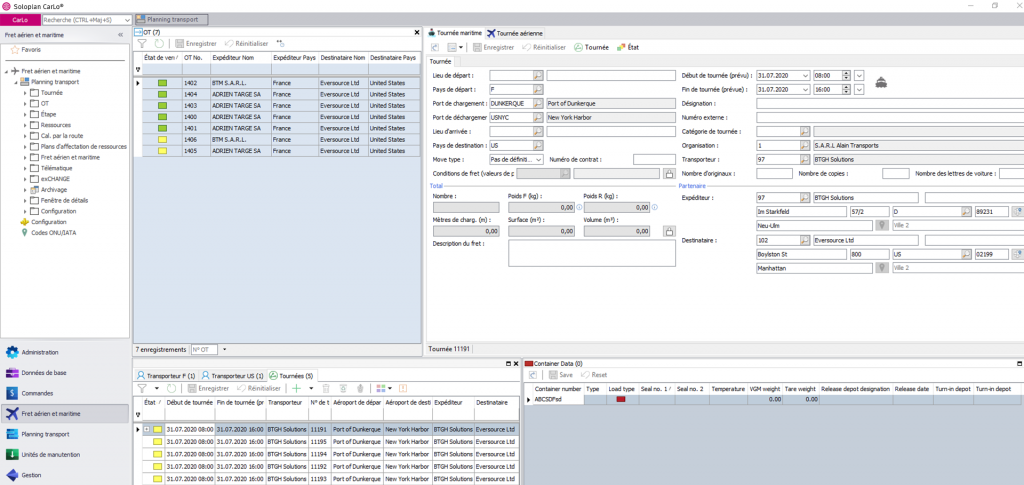Collapse the Planning transport tree node
The image size is (1024, 485).
point(16,82)
